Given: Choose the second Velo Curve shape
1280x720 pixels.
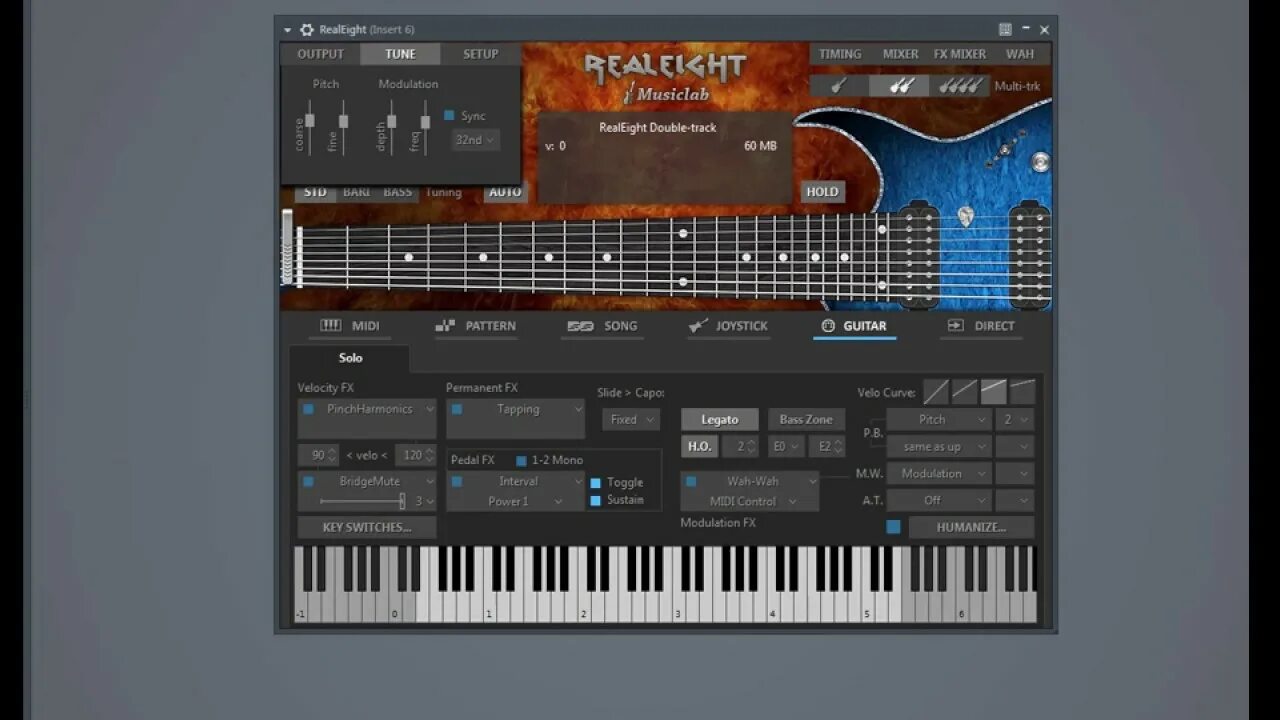Looking at the screenshot, I should point(964,391).
